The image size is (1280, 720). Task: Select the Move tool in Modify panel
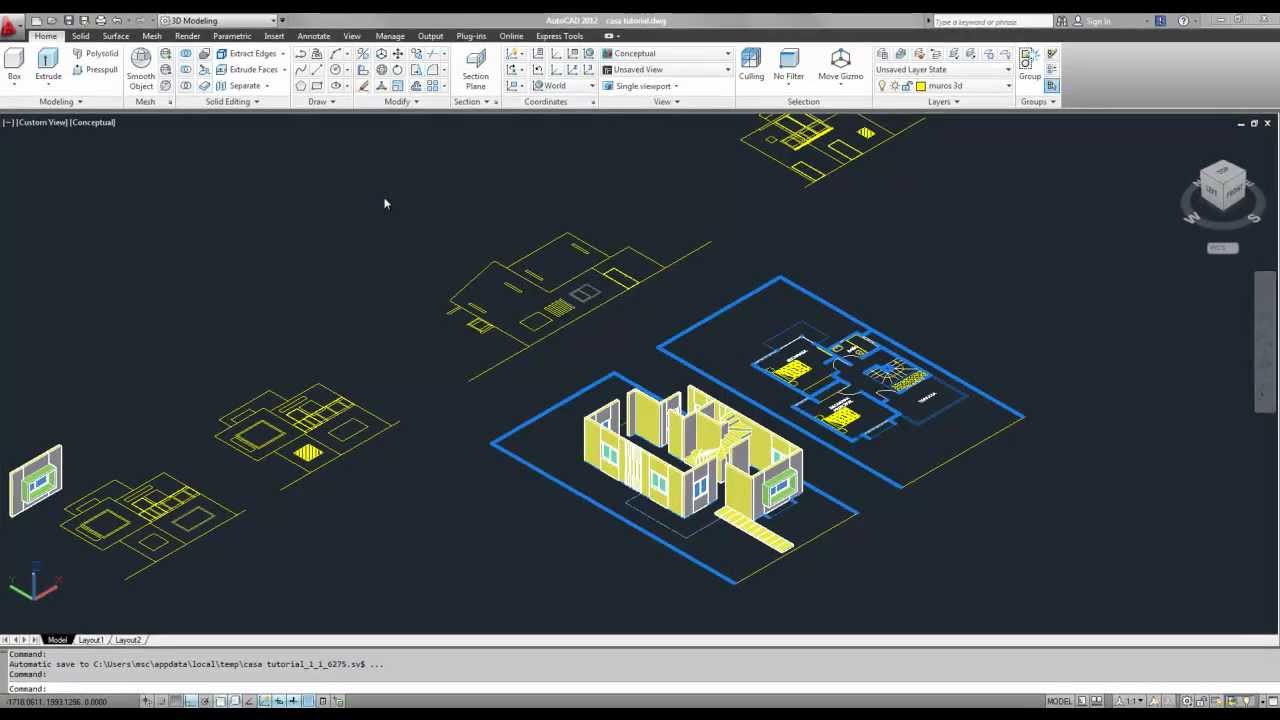(398, 54)
